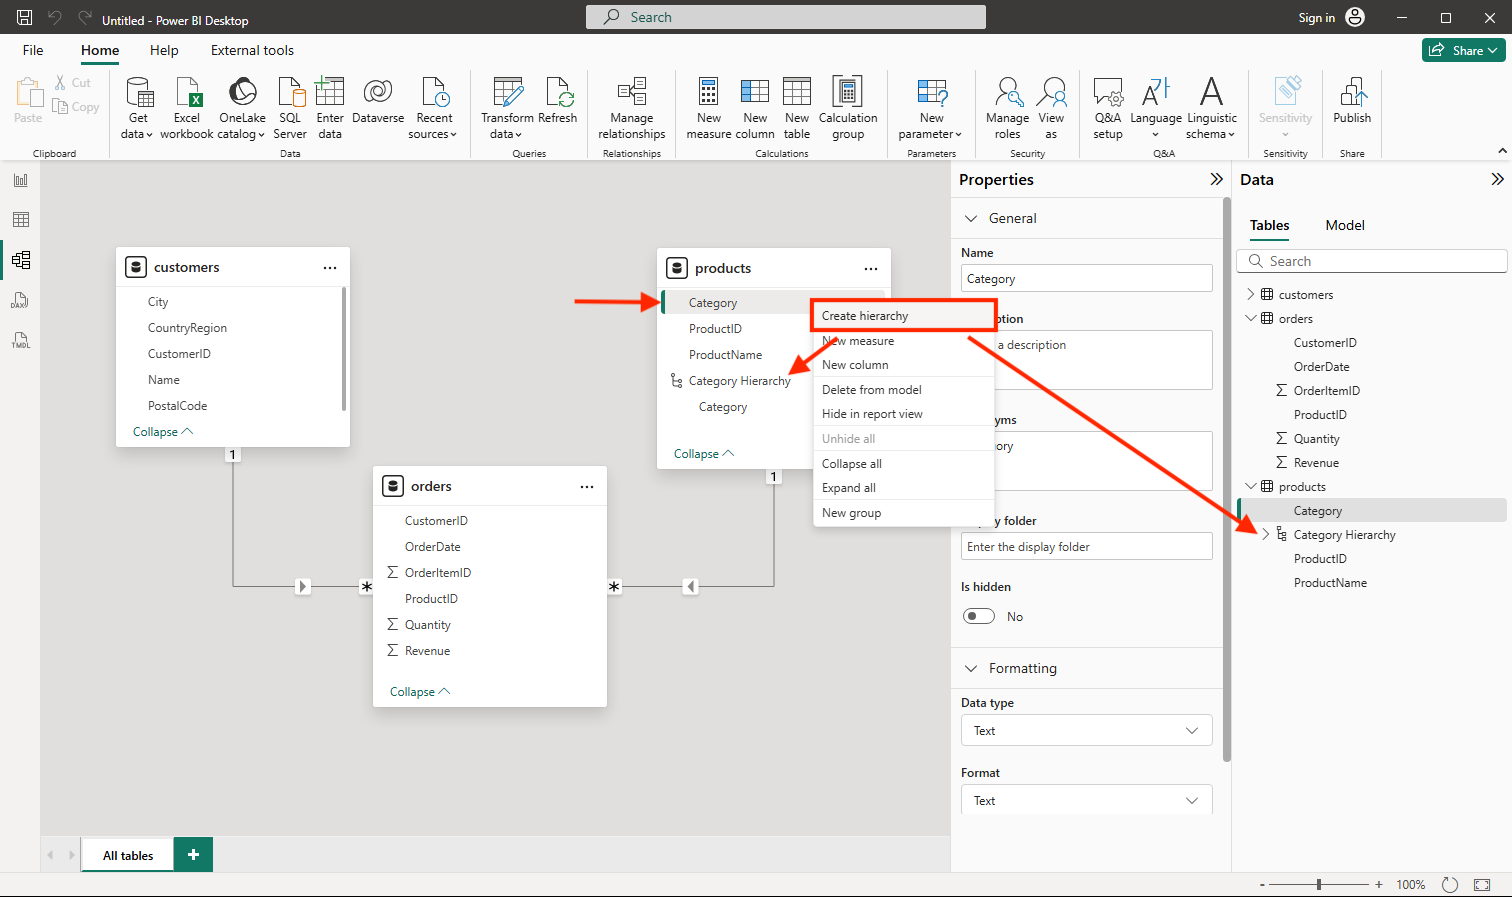Choose Hide in report view

903,414
